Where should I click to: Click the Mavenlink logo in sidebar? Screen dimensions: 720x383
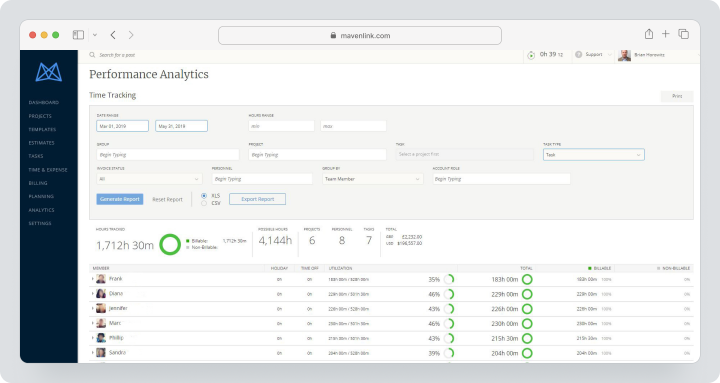point(49,72)
